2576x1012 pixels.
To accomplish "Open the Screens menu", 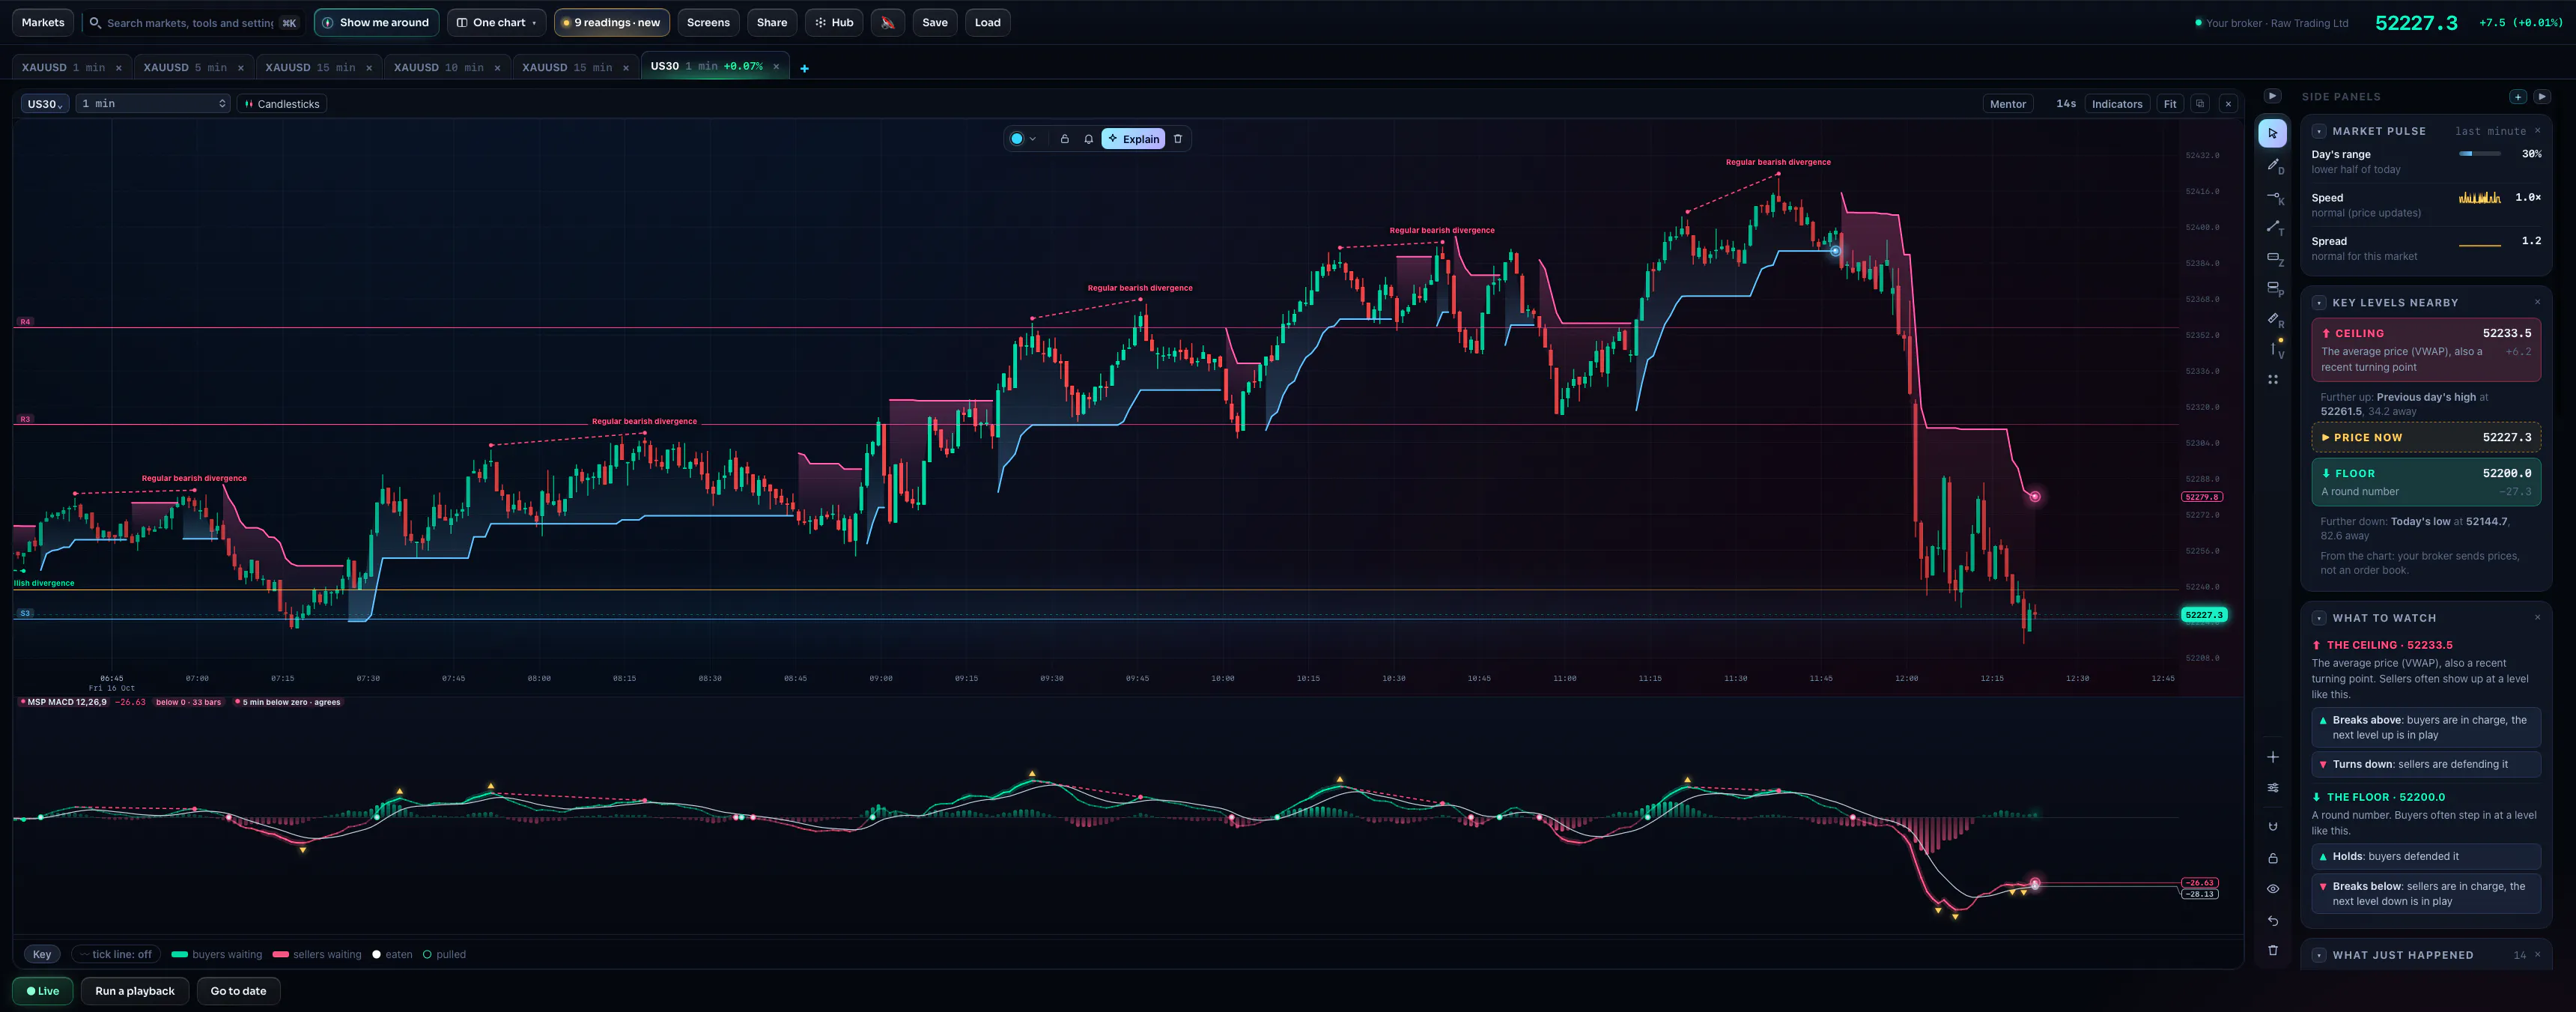I will point(708,22).
